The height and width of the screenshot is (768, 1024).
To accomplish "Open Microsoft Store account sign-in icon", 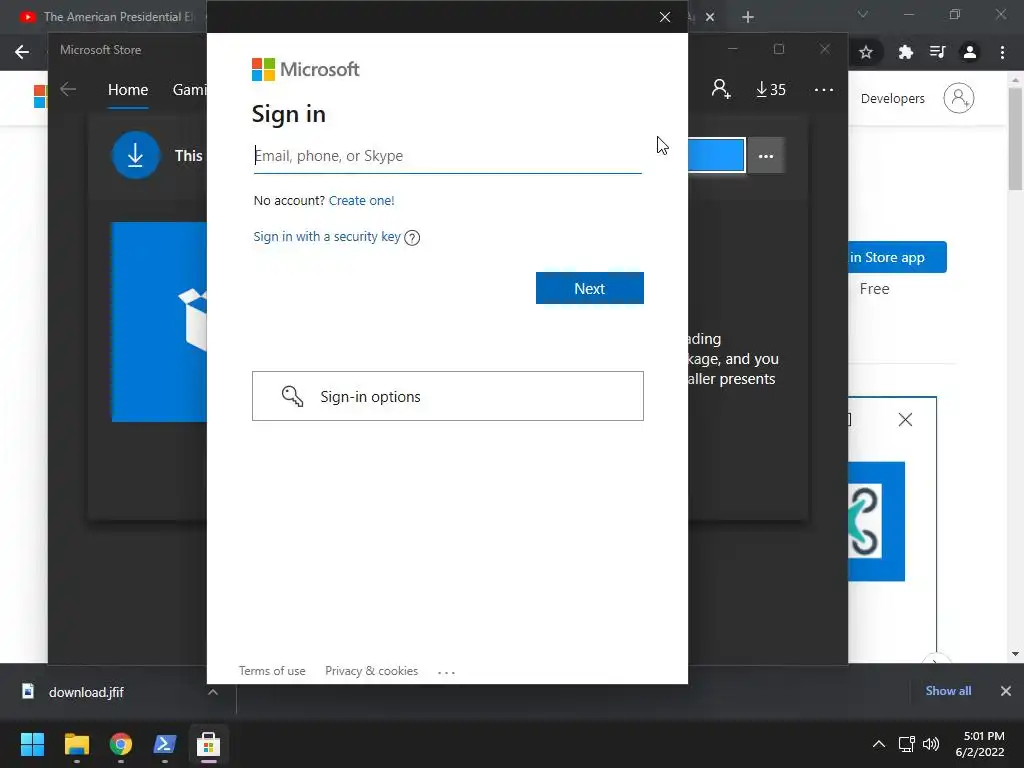I will (721, 89).
